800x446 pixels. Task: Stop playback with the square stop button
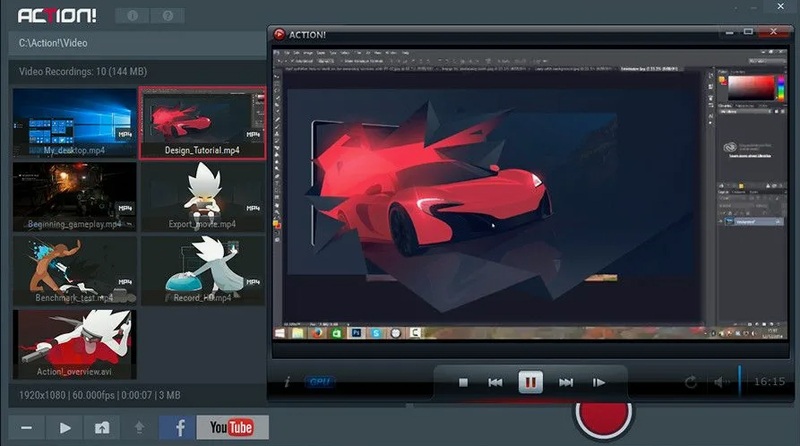pyautogui.click(x=463, y=382)
